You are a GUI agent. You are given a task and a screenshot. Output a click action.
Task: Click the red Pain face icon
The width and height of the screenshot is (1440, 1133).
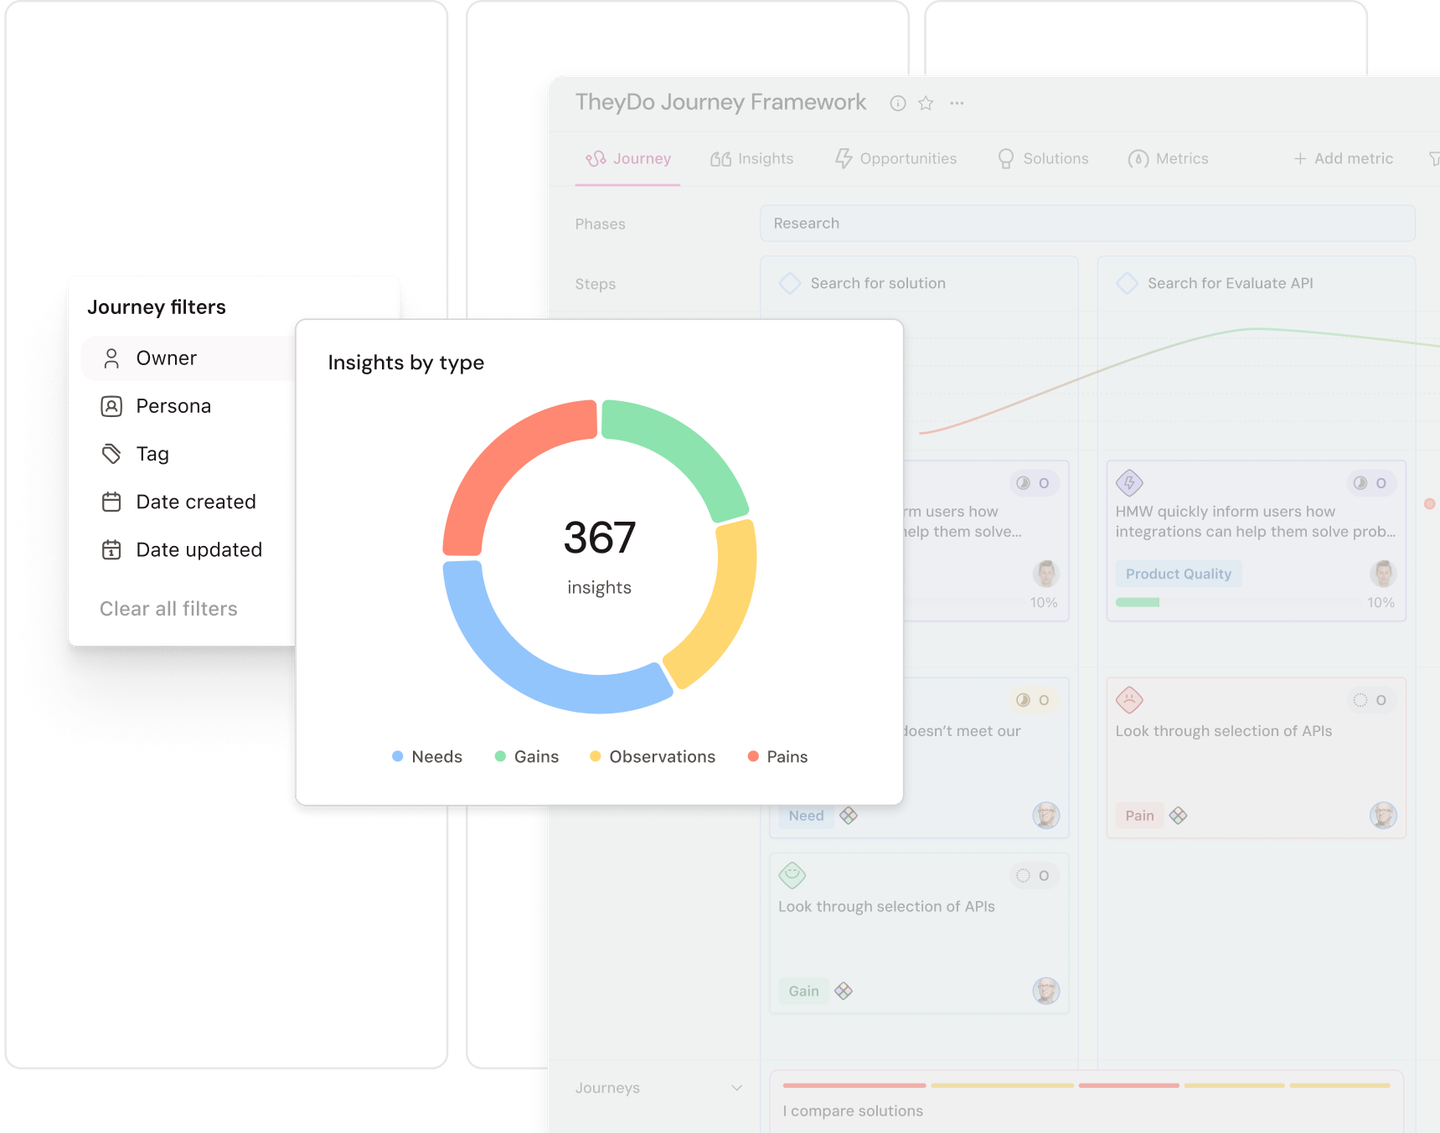(x=1129, y=700)
